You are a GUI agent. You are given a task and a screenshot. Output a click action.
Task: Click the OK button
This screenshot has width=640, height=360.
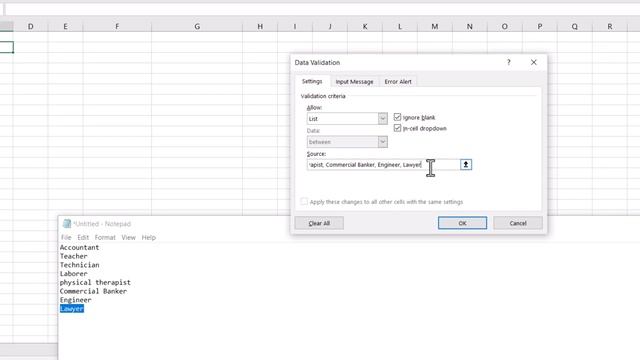(462, 223)
